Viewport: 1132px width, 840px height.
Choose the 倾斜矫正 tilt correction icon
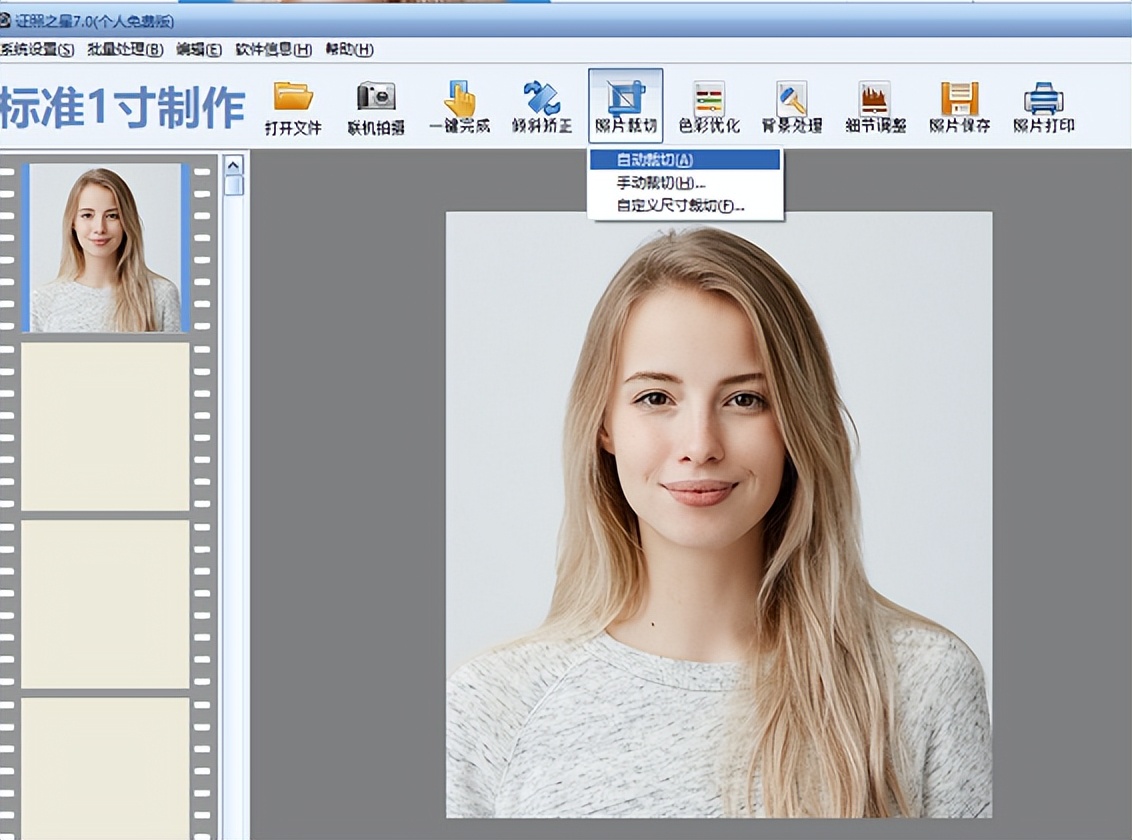(x=542, y=99)
